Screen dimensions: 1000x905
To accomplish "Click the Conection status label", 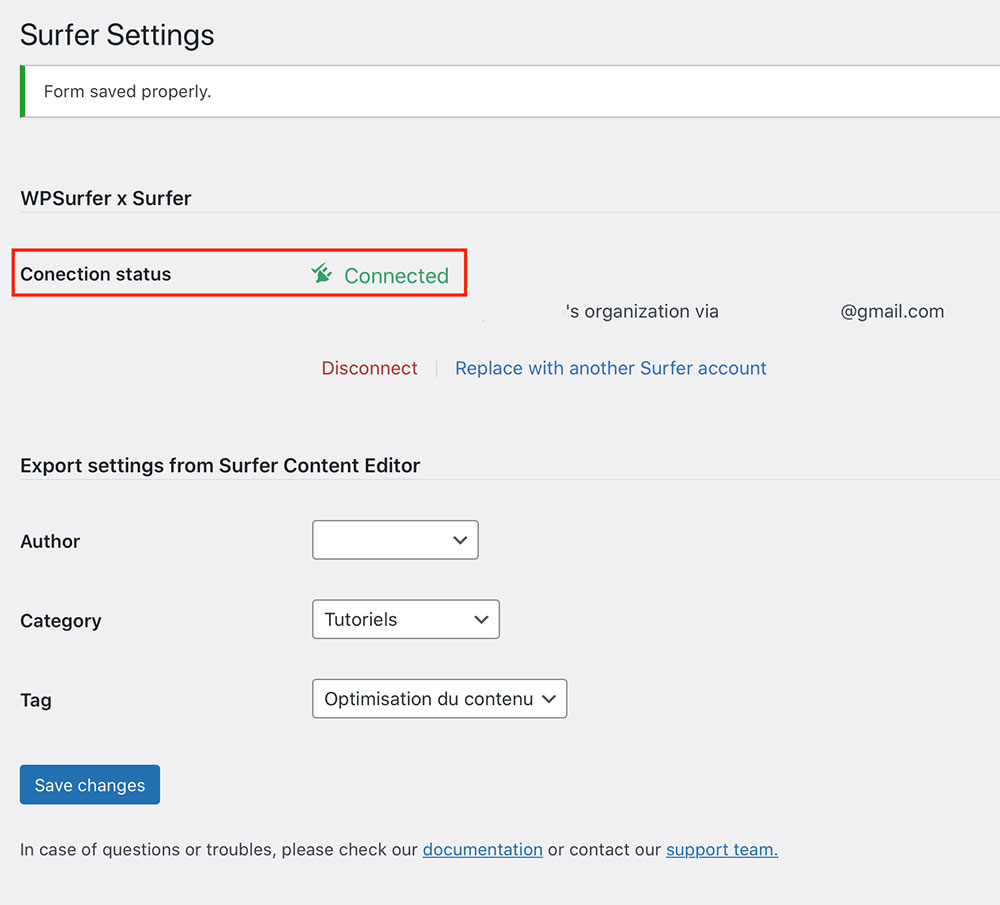I will coord(96,274).
